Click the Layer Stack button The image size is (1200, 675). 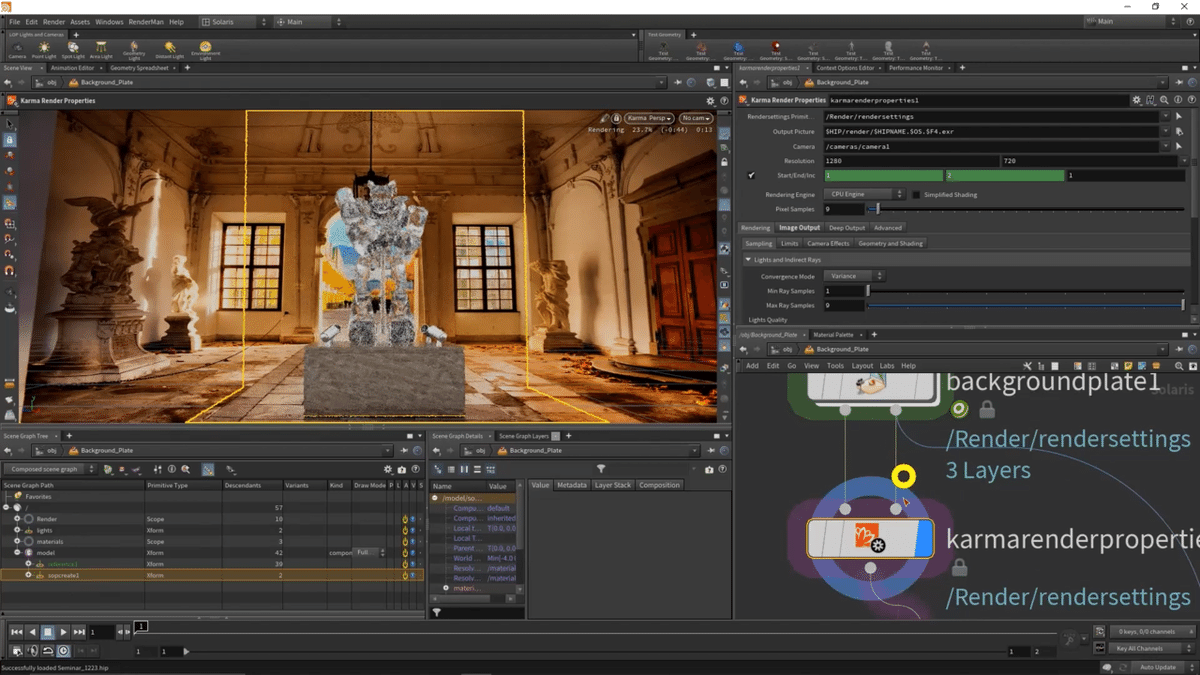pyautogui.click(x=612, y=485)
